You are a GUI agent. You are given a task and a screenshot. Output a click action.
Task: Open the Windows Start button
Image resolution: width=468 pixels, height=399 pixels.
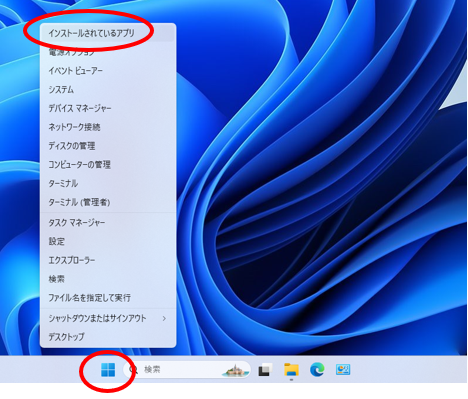pos(108,370)
